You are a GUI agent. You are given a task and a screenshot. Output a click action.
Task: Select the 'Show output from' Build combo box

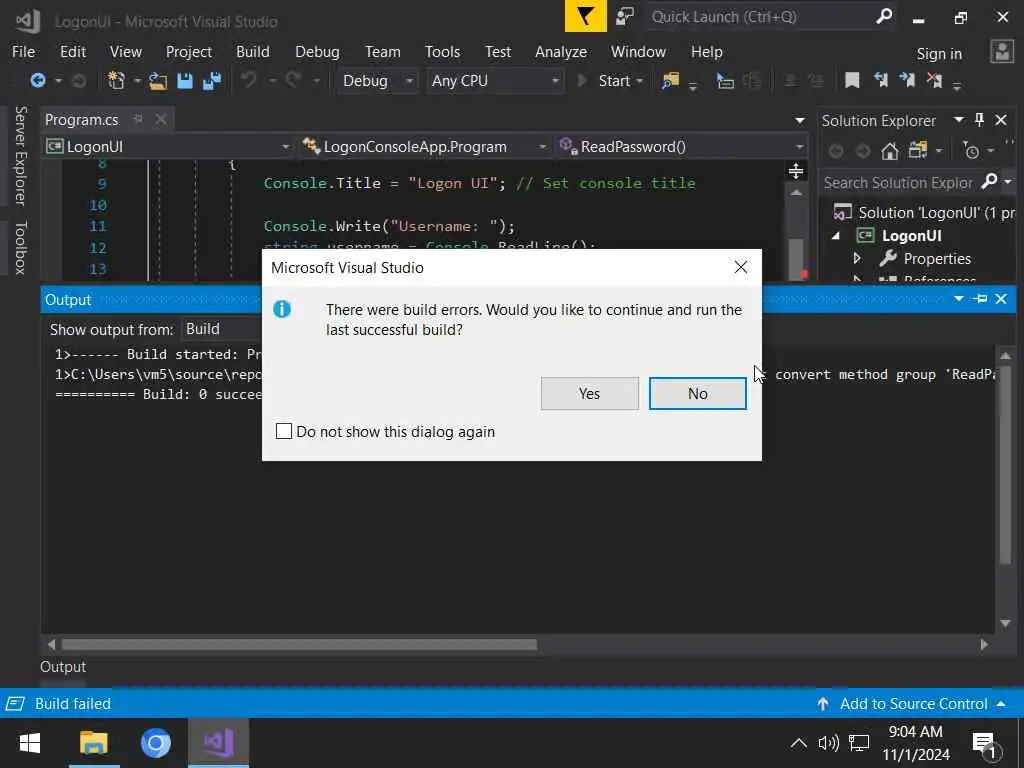222,328
